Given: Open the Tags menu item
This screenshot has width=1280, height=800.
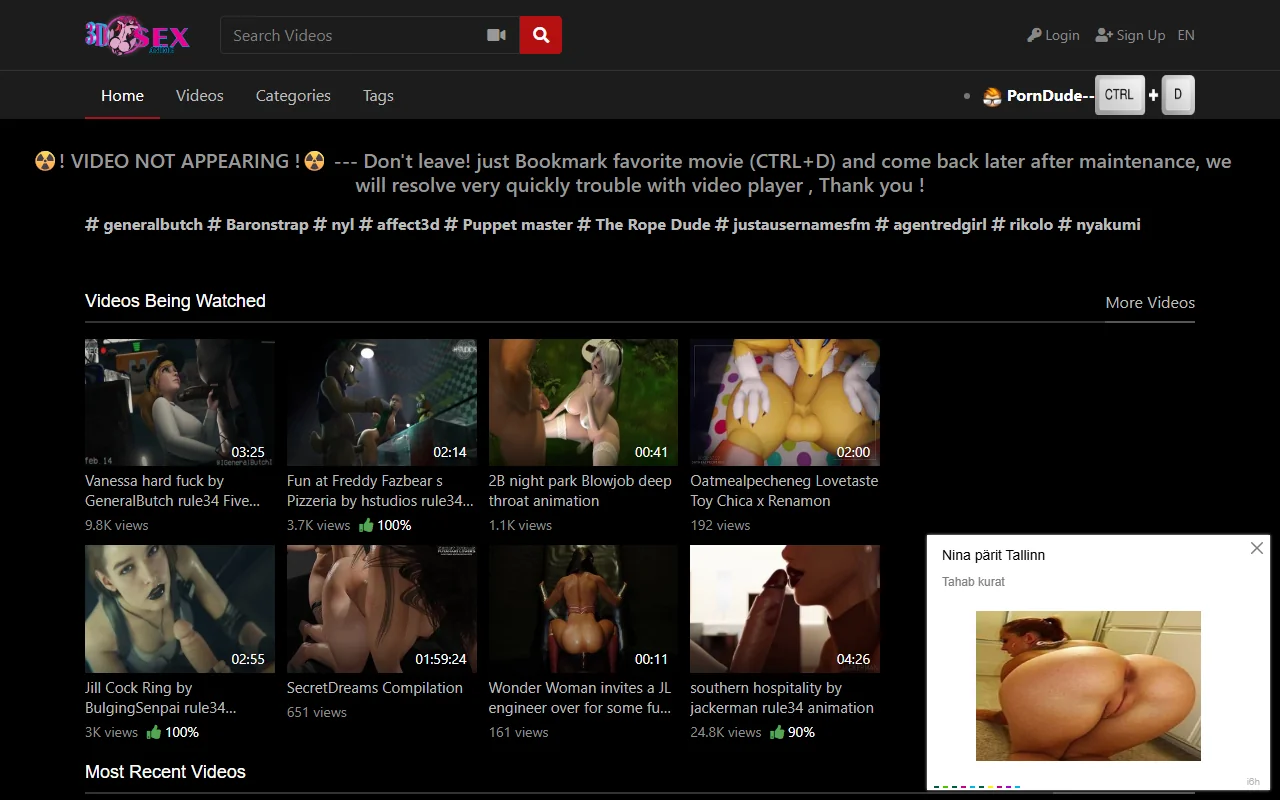Looking at the screenshot, I should pos(377,95).
